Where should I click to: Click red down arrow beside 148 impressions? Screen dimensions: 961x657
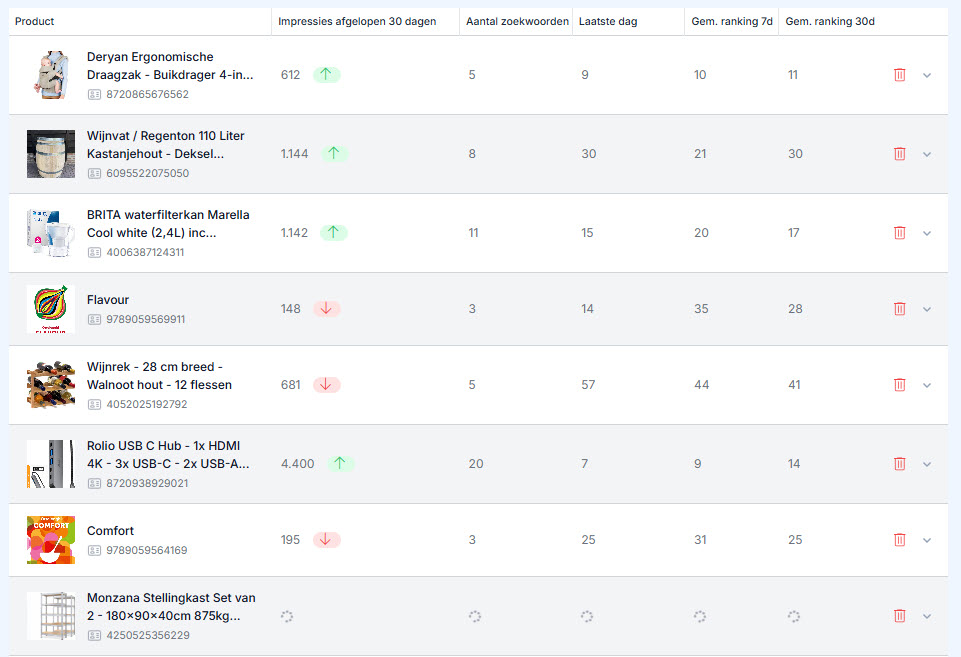click(x=326, y=309)
